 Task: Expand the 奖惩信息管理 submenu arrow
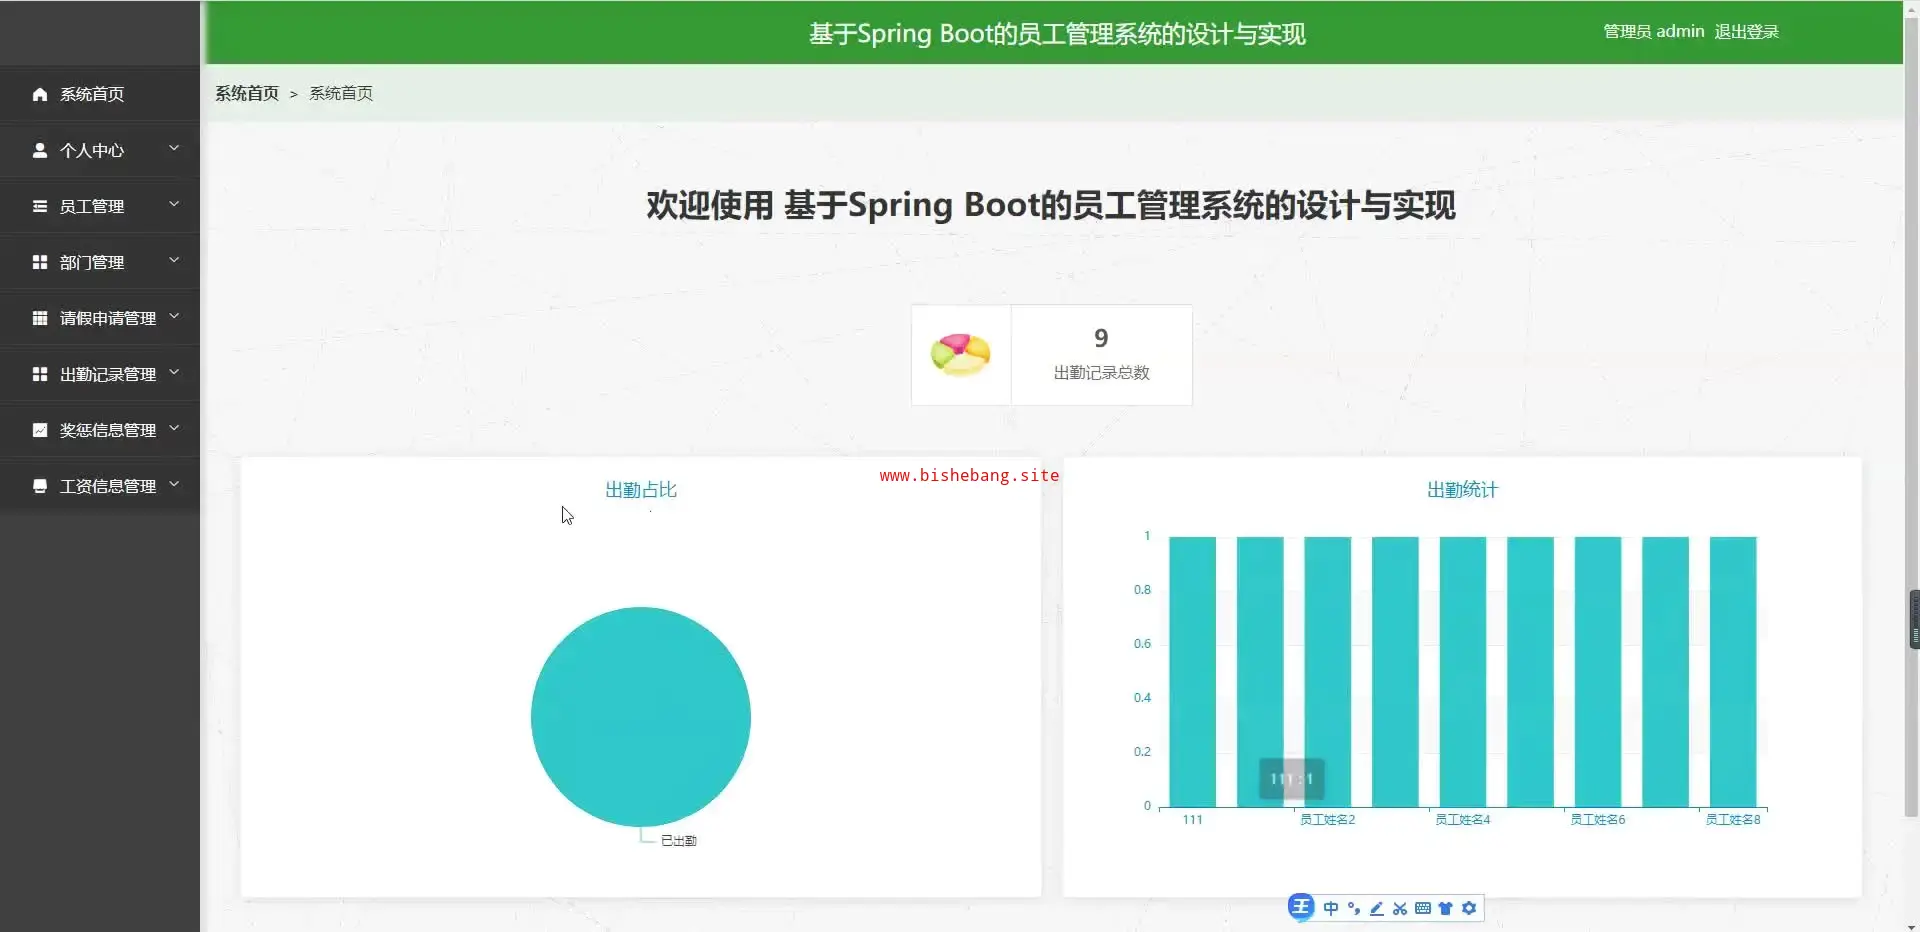[174, 429]
